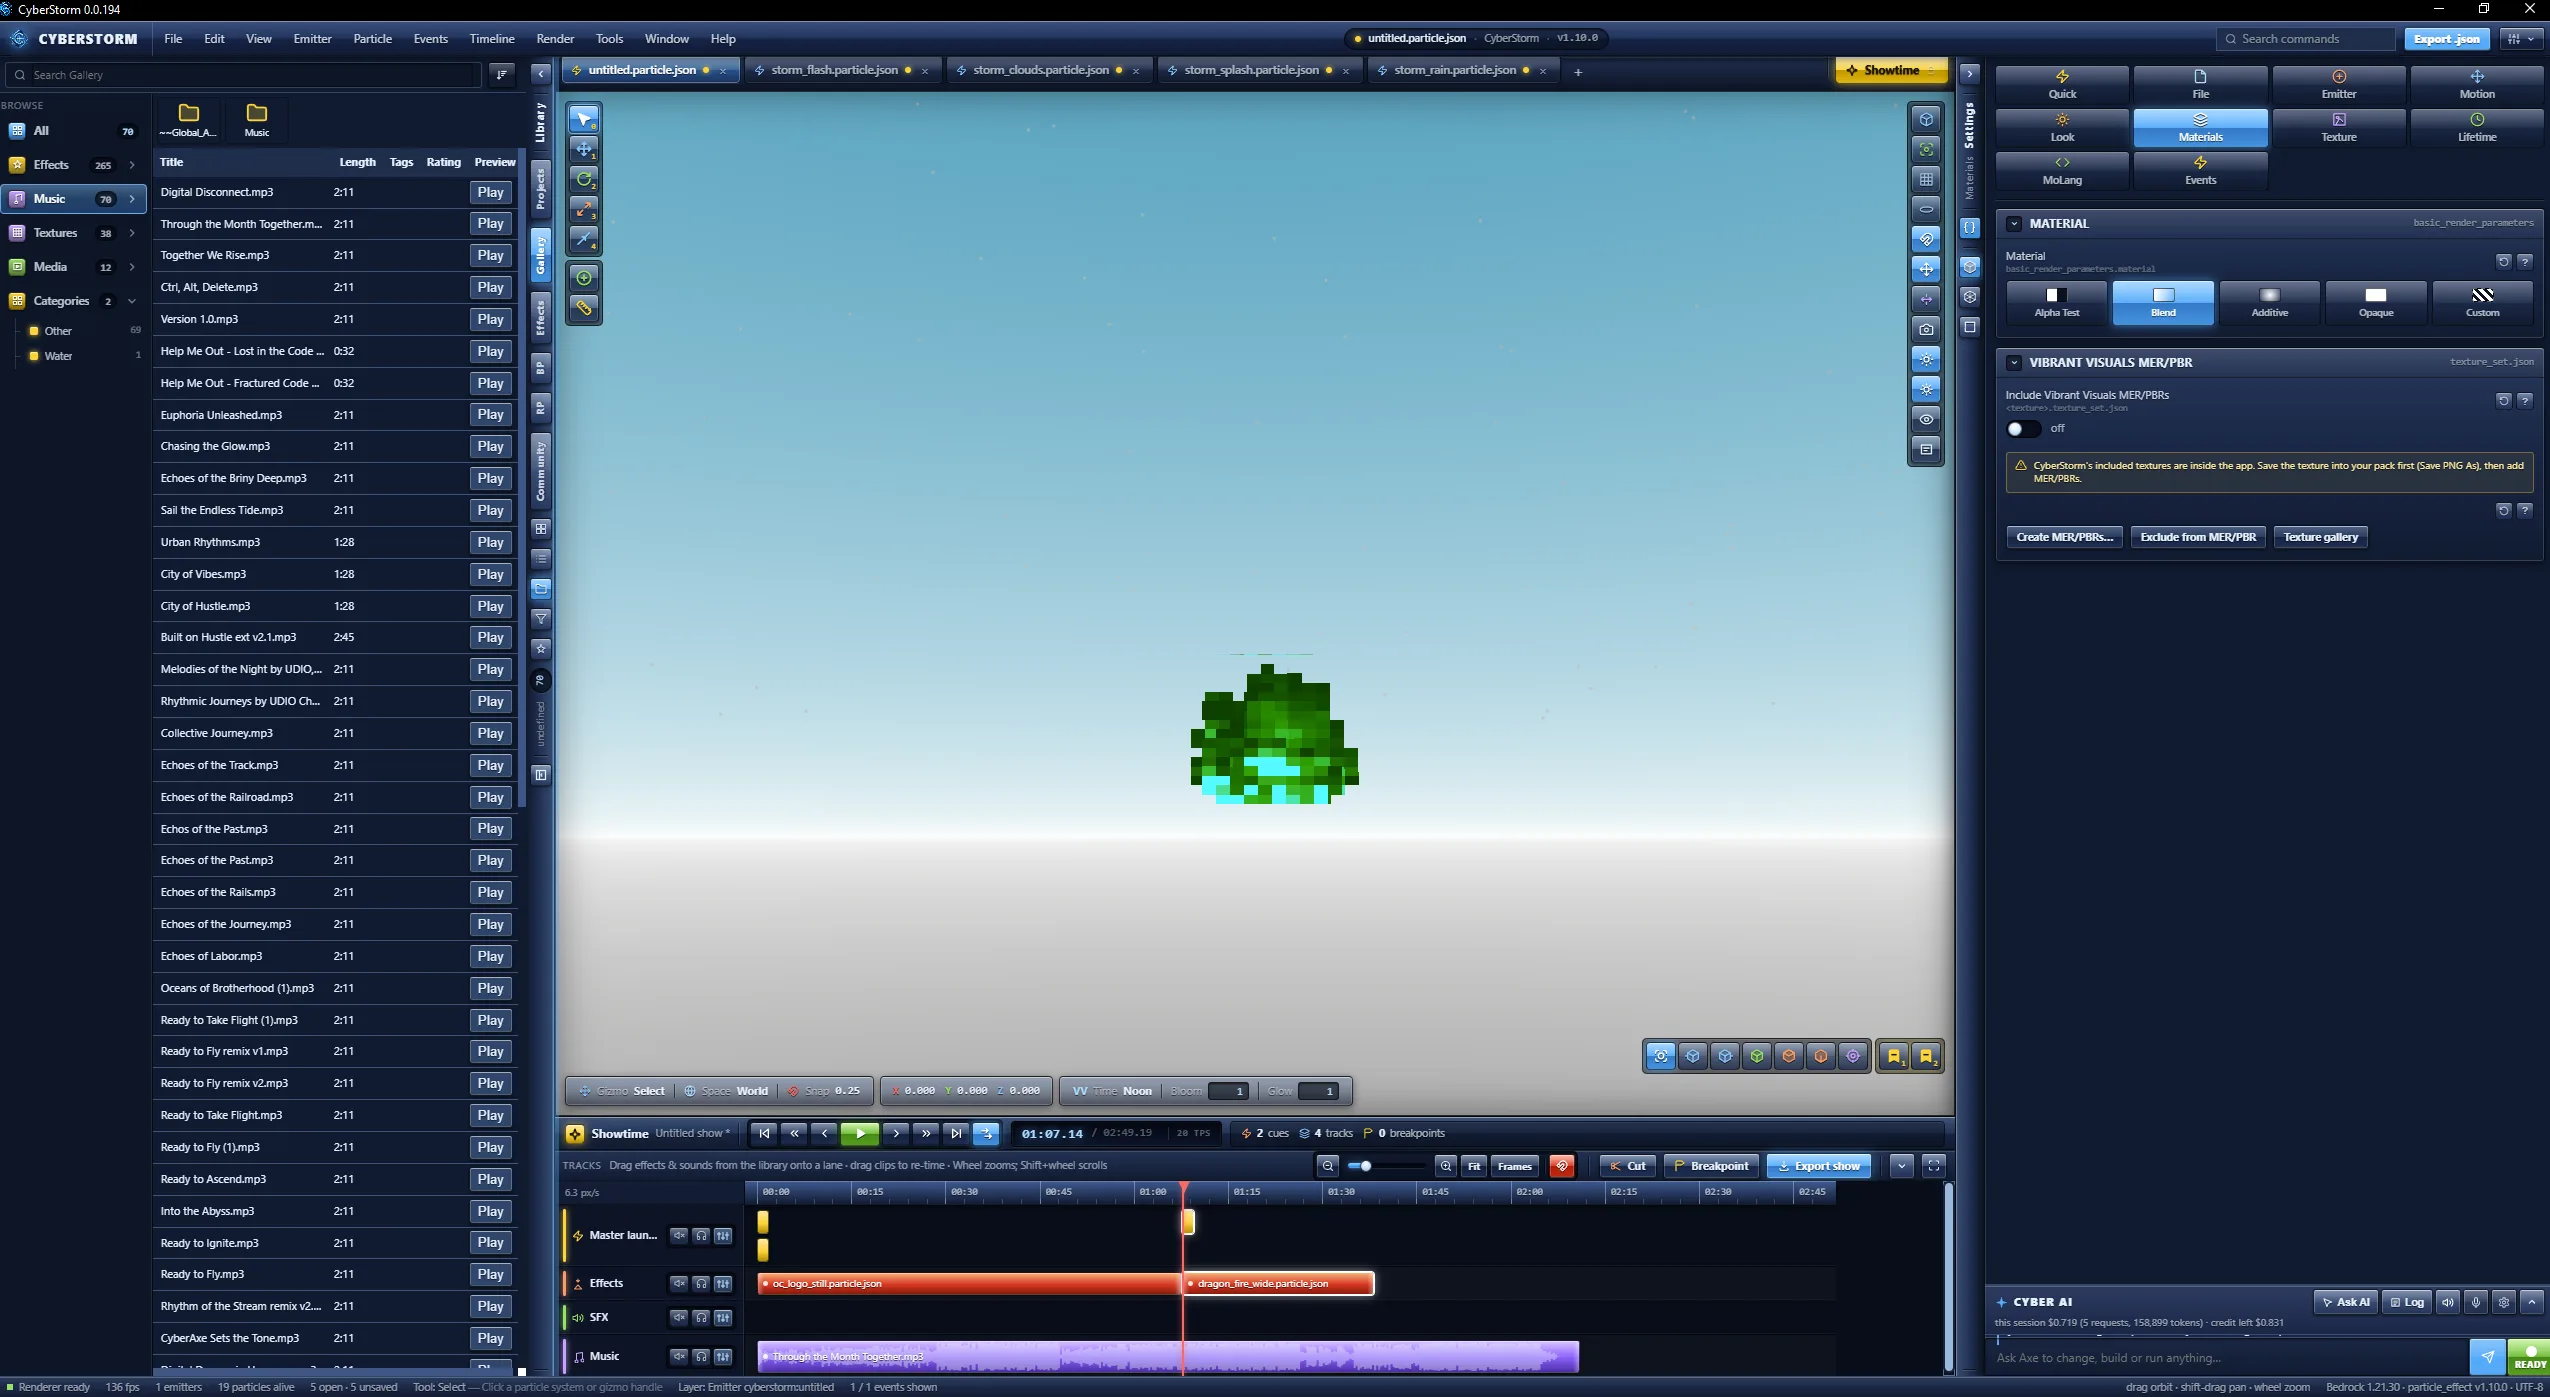Click the Cyber AI microphone icon
Viewport: 2550px width, 1397px height.
click(x=2476, y=1302)
